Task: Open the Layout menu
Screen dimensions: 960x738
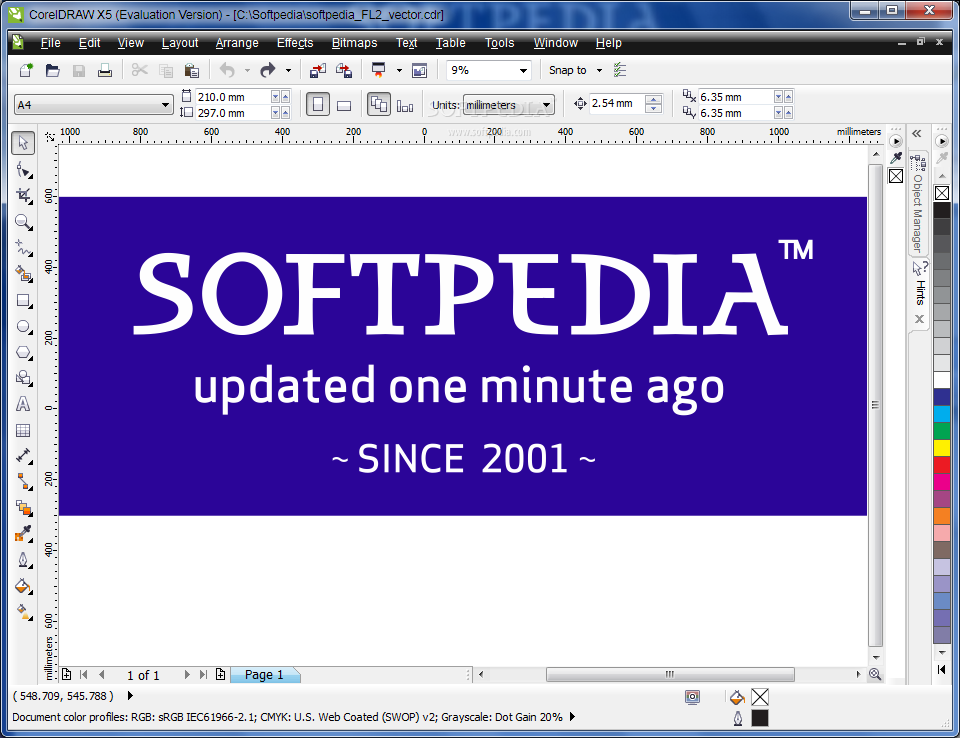Action: pyautogui.click(x=180, y=42)
